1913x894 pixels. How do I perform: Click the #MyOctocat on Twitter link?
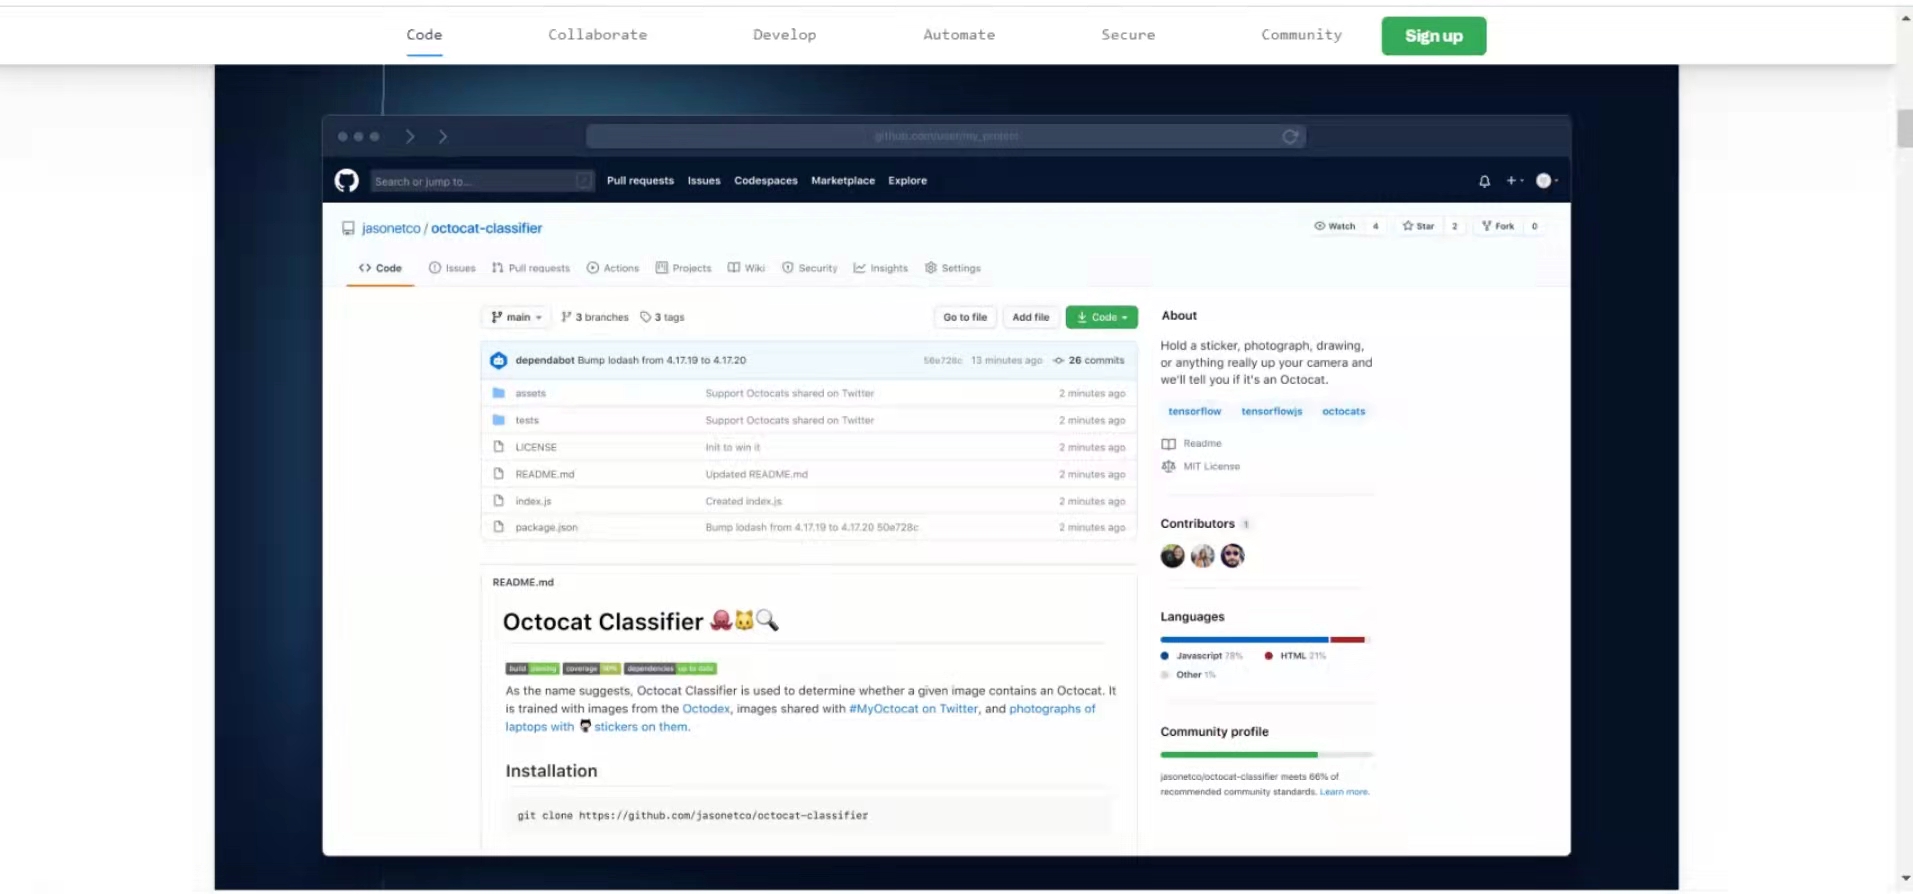pos(913,709)
